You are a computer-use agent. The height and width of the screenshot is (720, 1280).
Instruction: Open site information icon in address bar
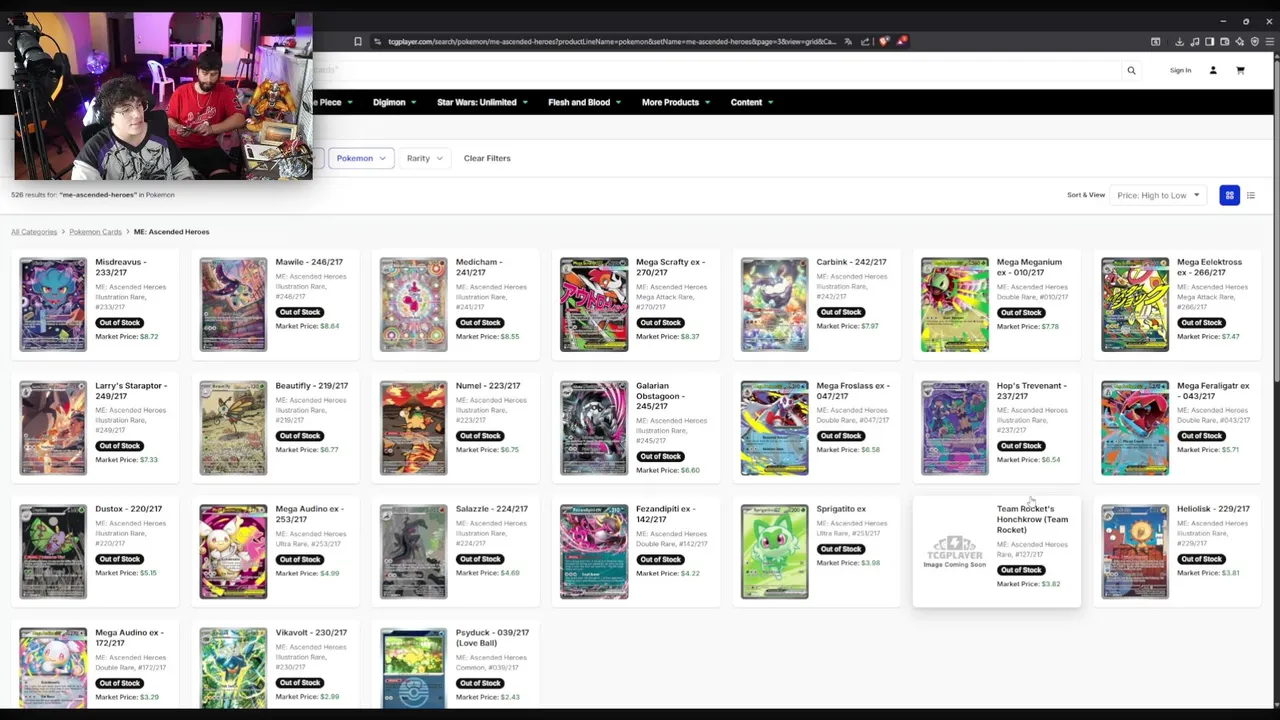pyautogui.click(x=377, y=42)
